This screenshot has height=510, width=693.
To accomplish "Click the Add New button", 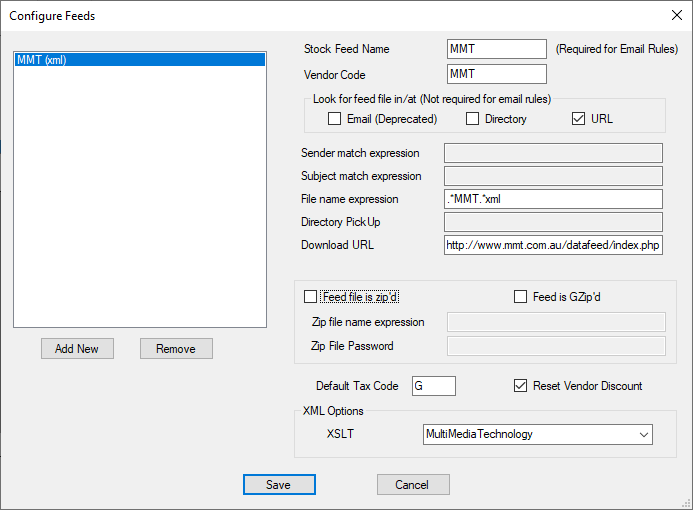I will pyautogui.click(x=77, y=349).
